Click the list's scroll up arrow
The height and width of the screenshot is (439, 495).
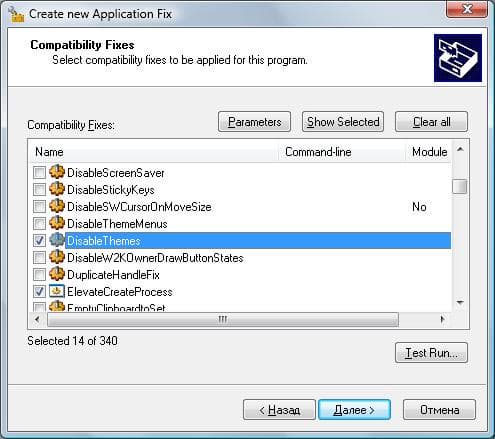coord(460,150)
